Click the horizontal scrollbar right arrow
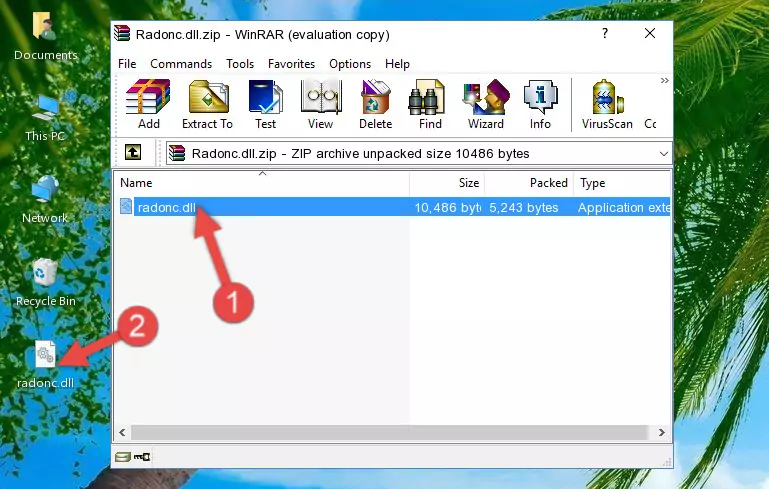Viewport: 769px width, 489px height. point(662,432)
